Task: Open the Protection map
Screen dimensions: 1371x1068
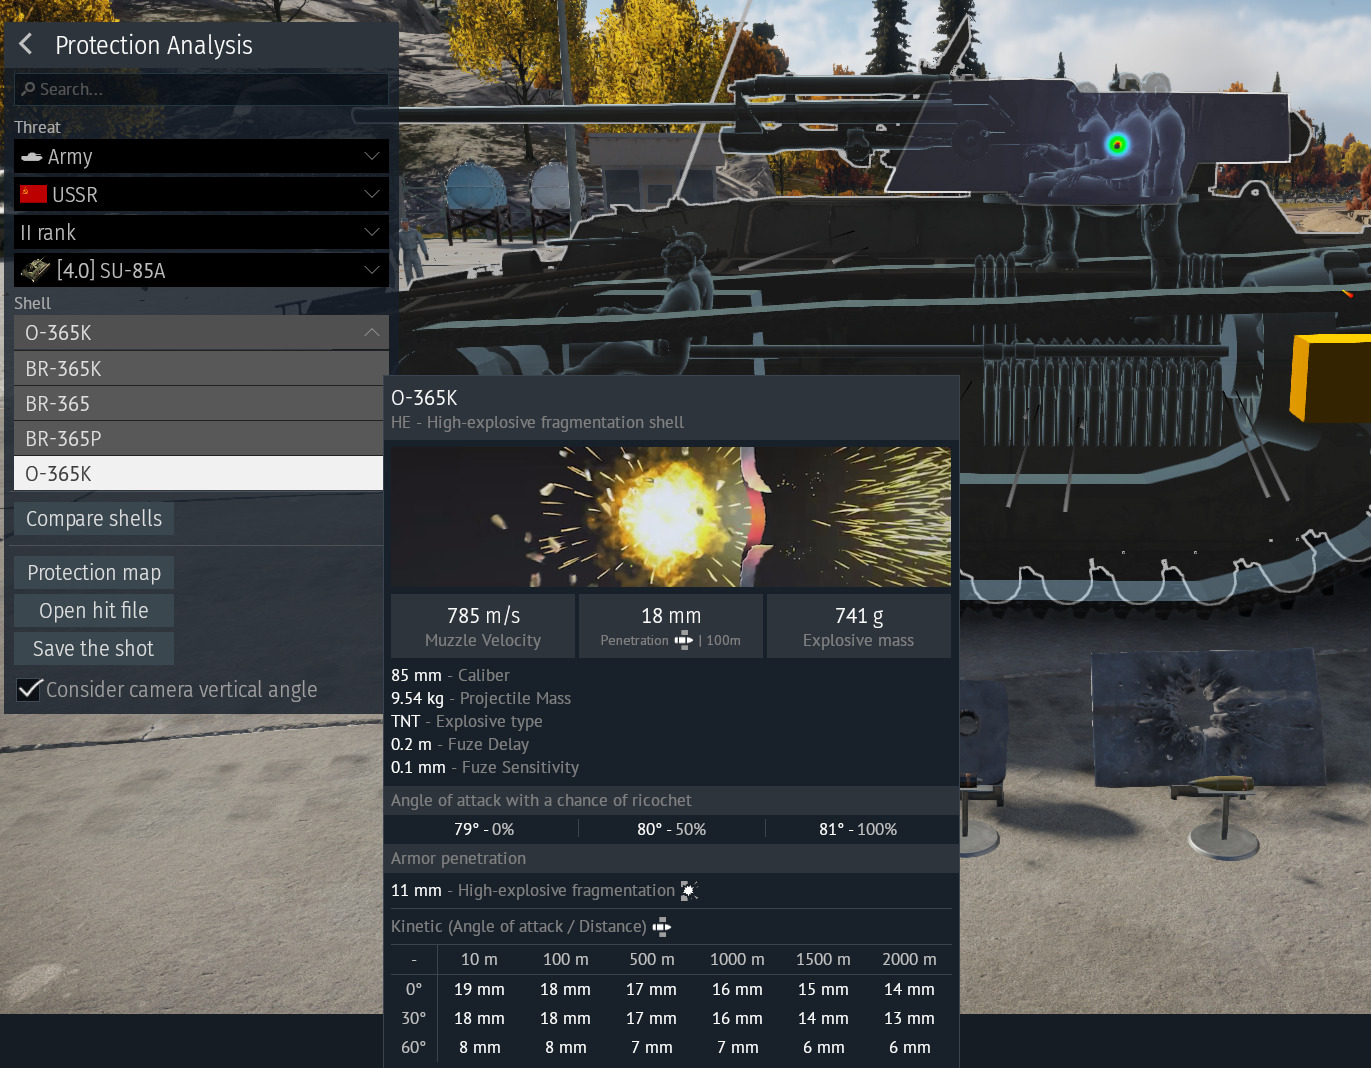Action: [94, 573]
